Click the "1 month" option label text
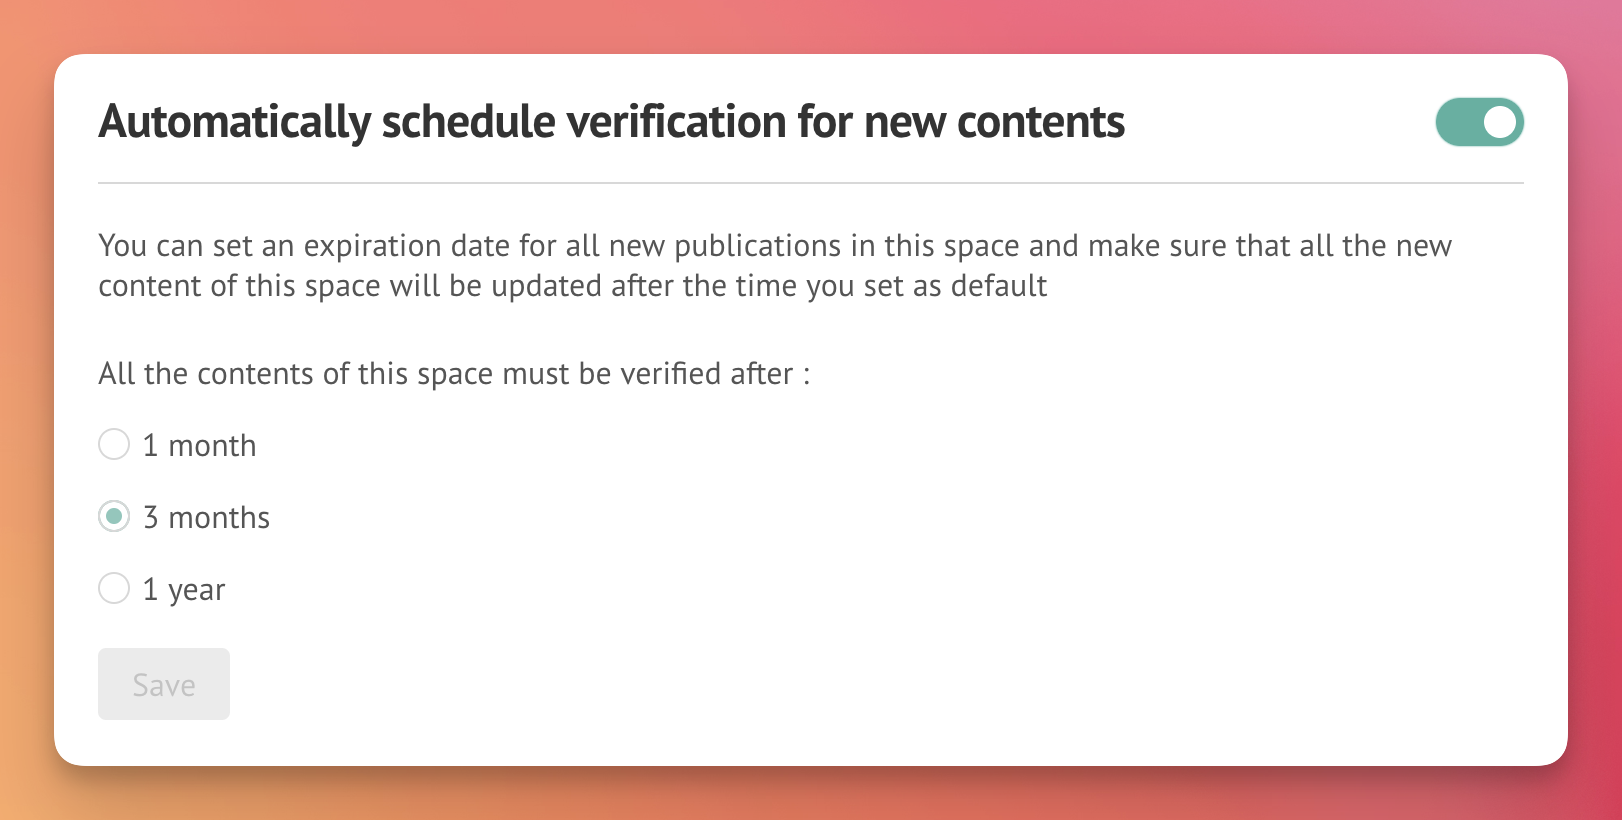The width and height of the screenshot is (1622, 820). 199,445
